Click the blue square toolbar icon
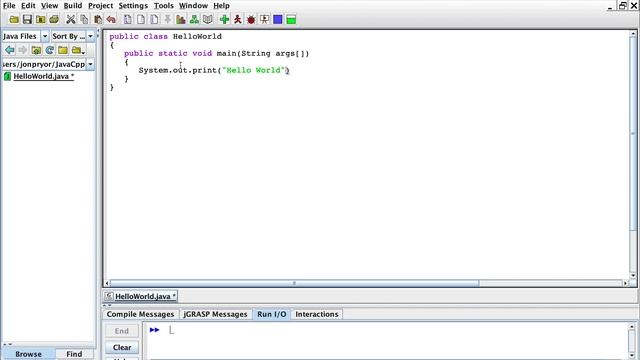This screenshot has width=640, height=360. pos(278,19)
